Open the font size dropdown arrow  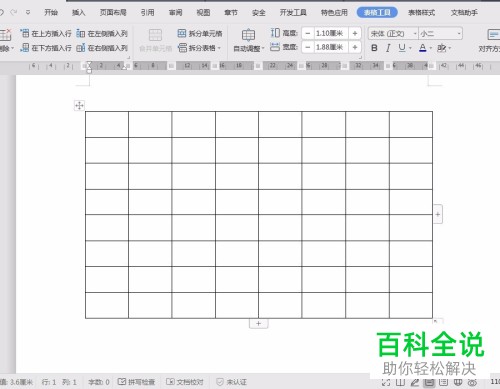click(x=459, y=34)
